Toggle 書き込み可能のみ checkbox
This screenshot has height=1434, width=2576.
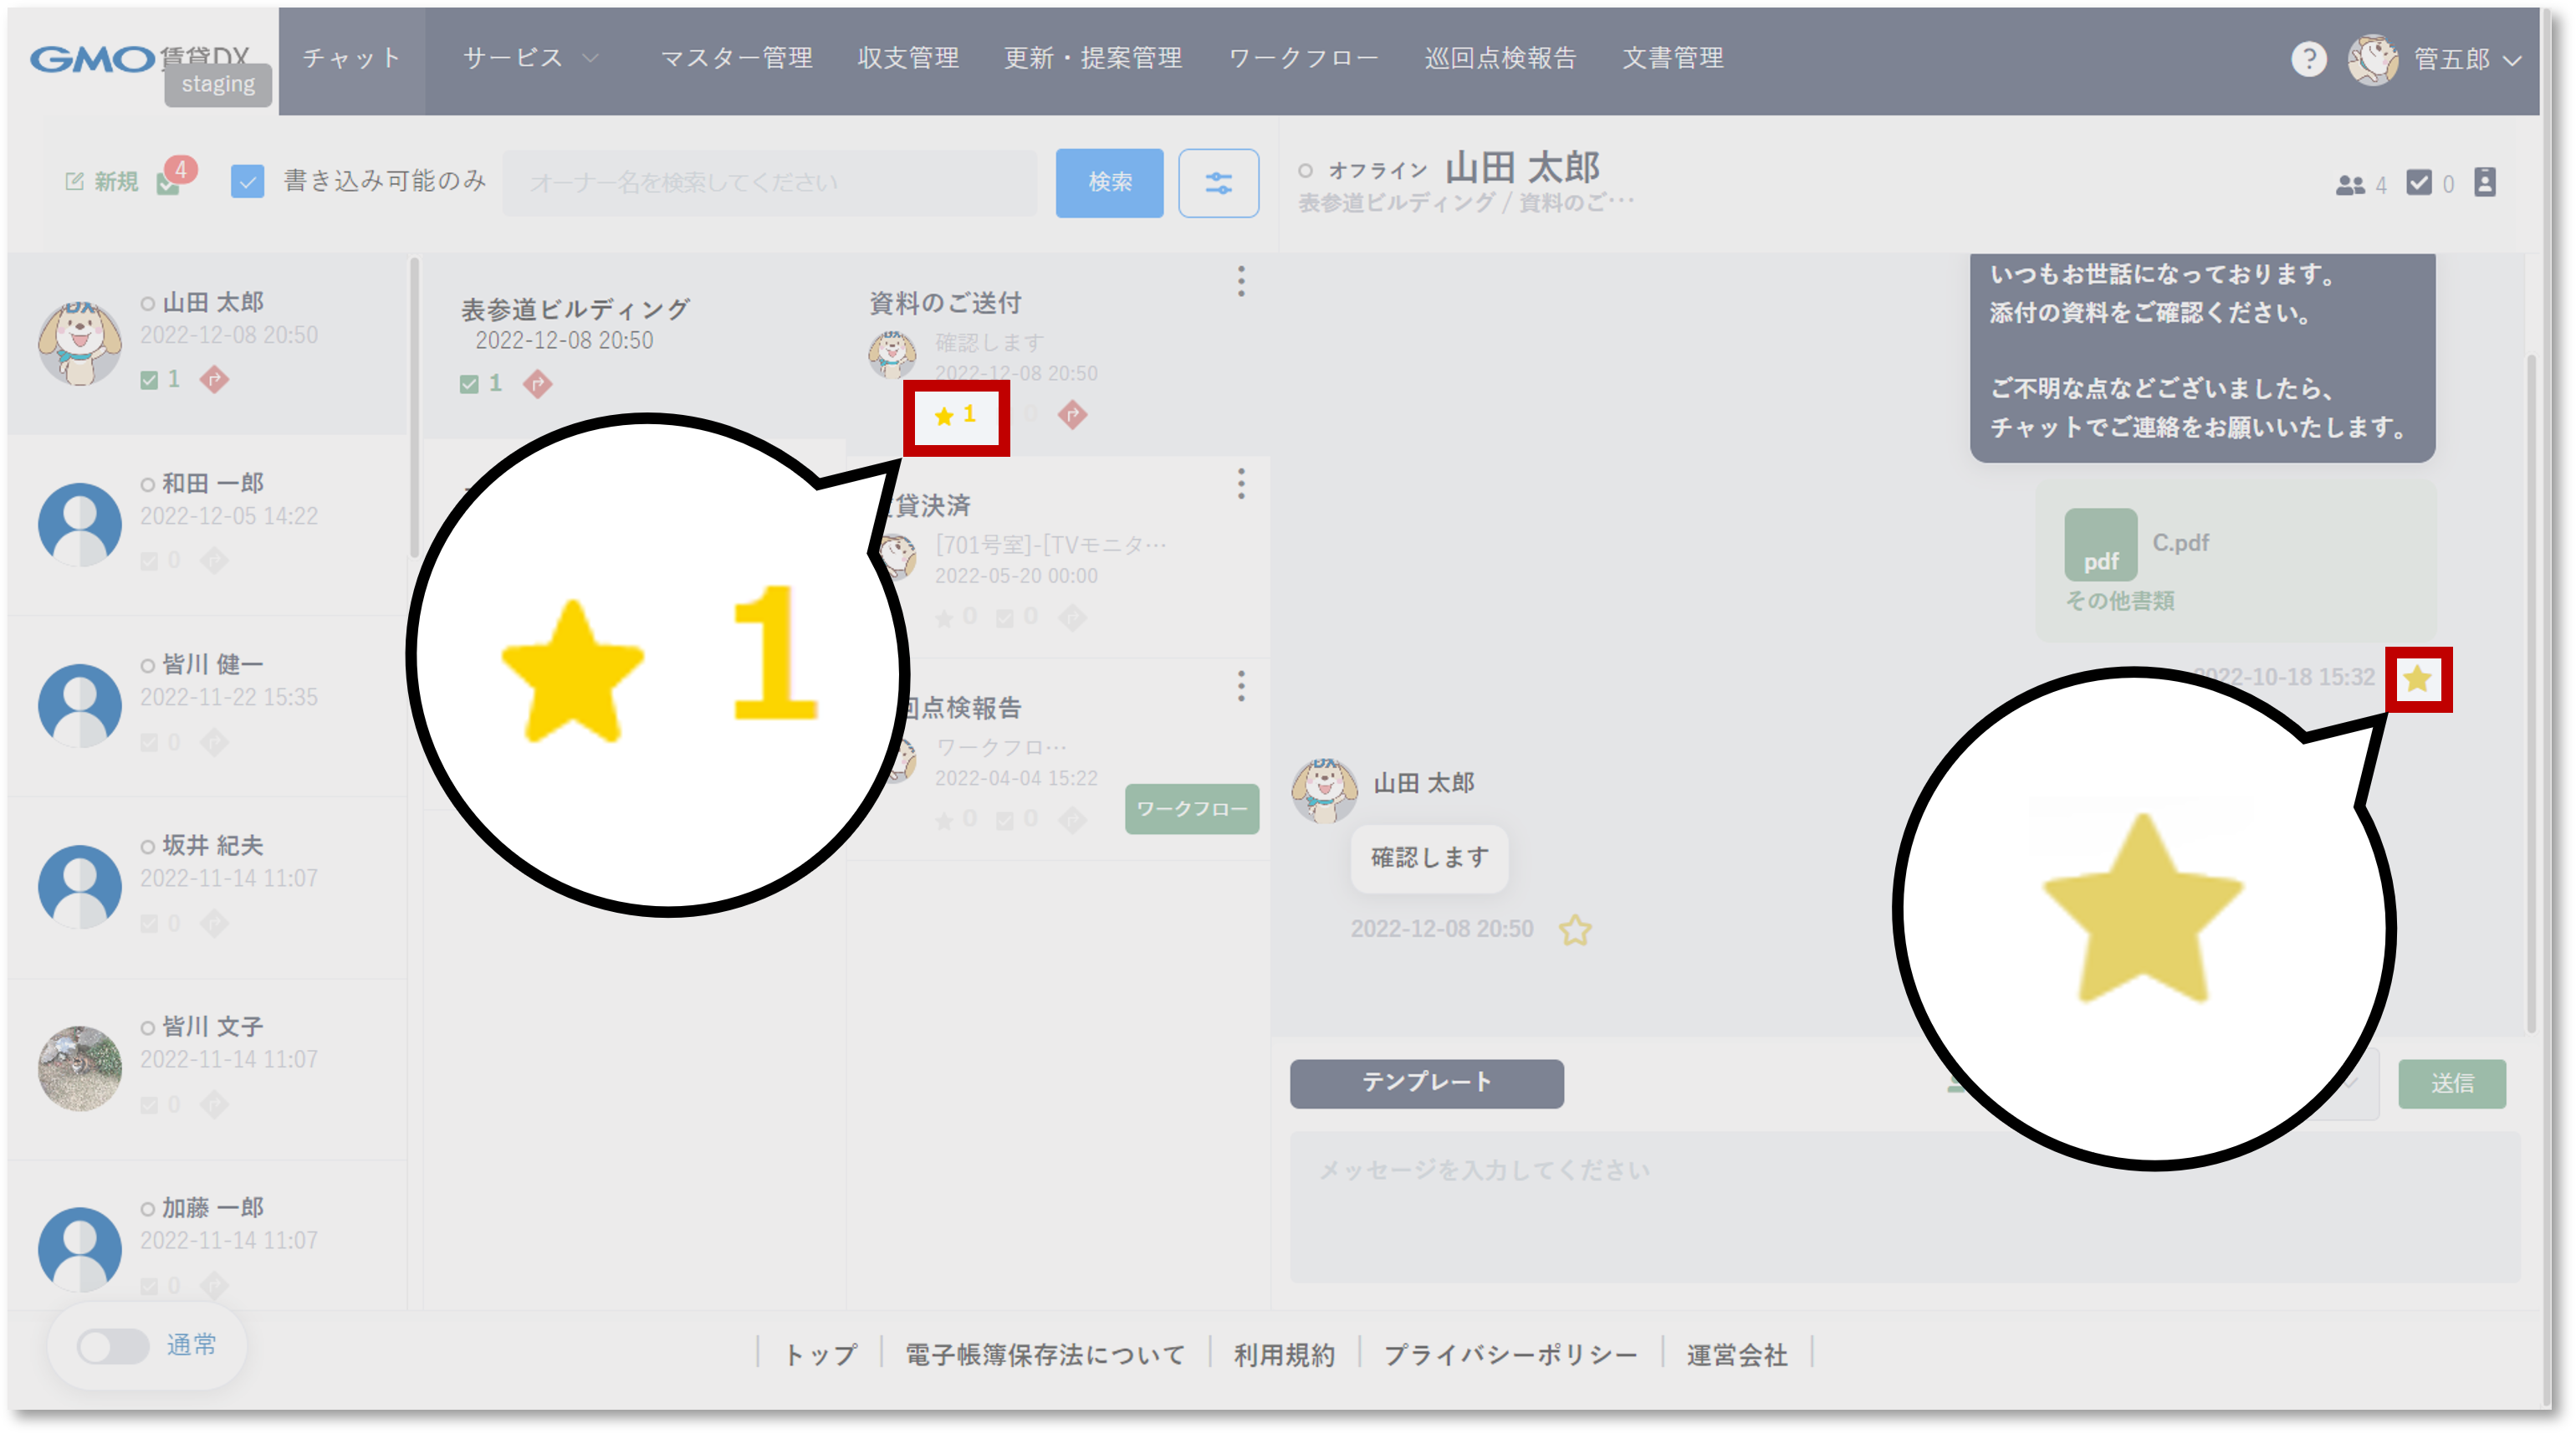pyautogui.click(x=247, y=182)
